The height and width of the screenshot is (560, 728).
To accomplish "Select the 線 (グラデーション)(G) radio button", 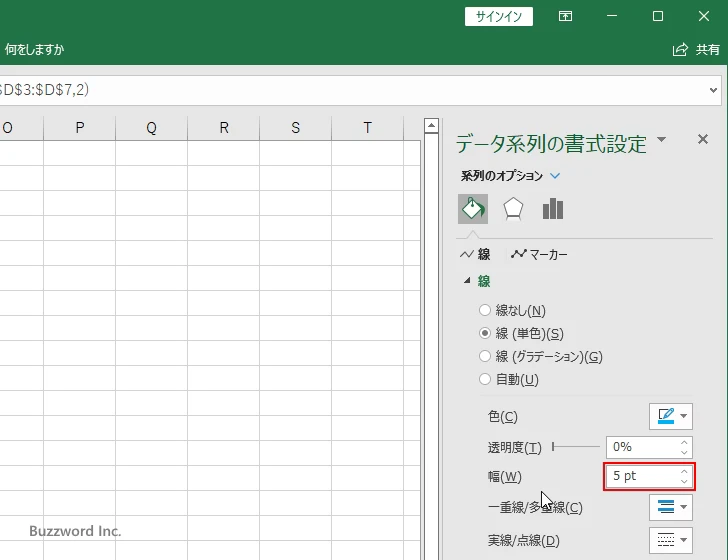I will (x=485, y=356).
